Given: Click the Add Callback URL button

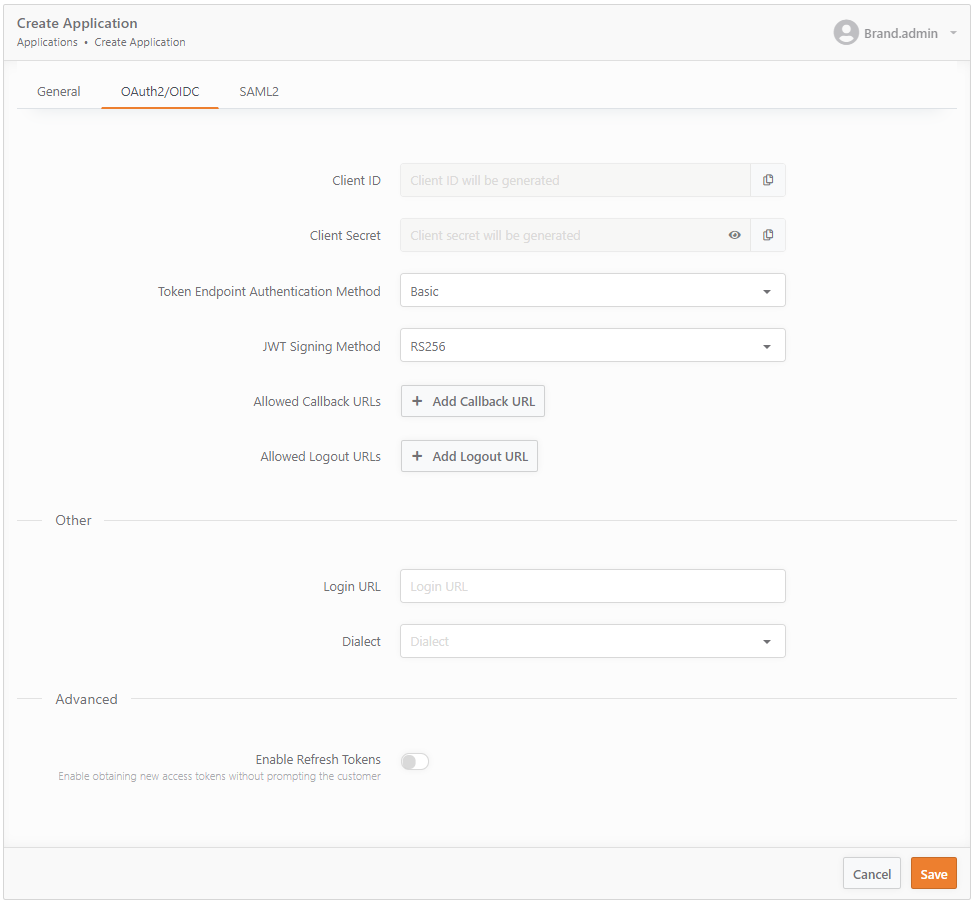Looking at the screenshot, I should 473,401.
